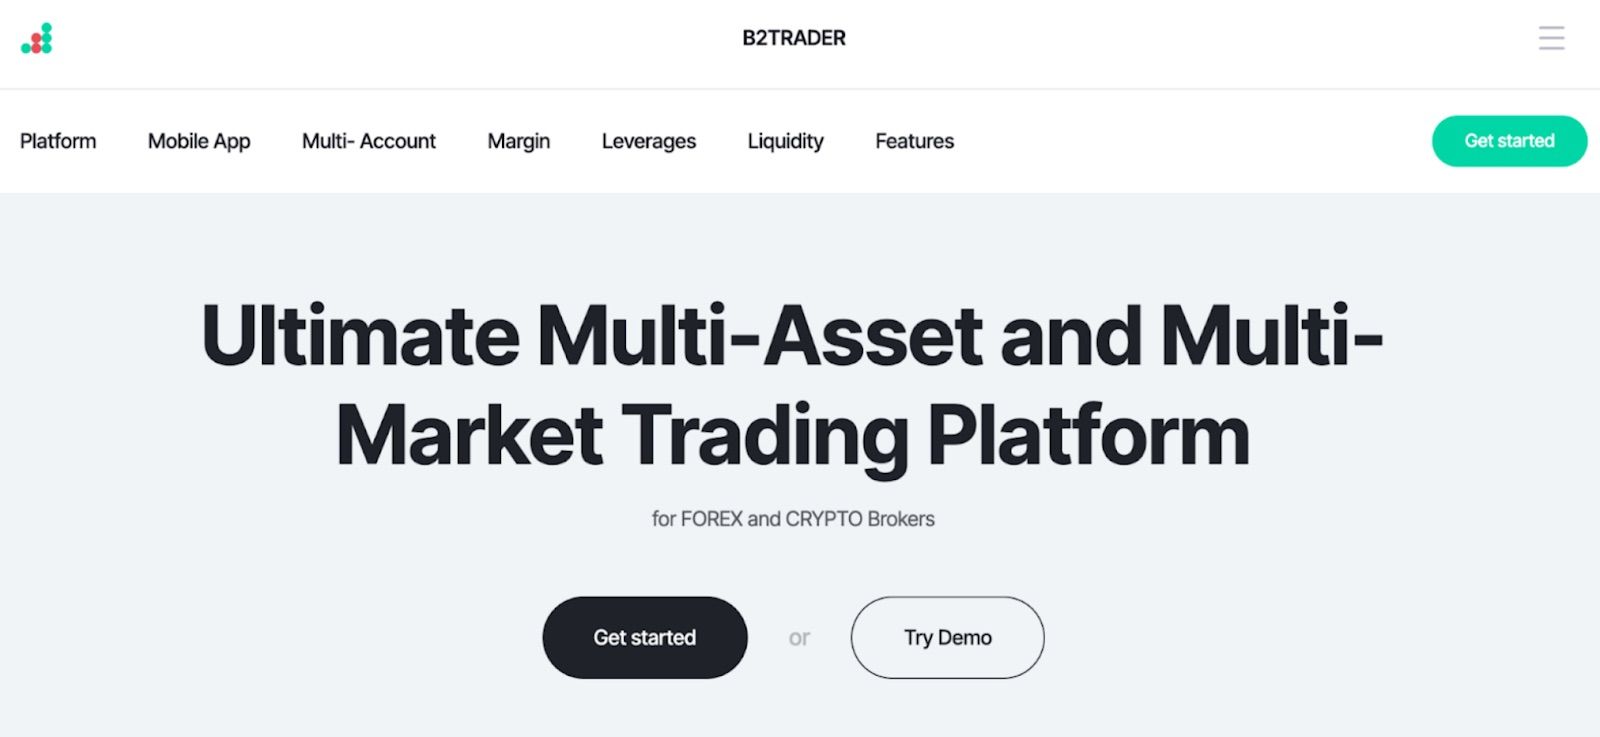Click the B2TRADER dotted logo icon
Viewport: 1600px width, 737px height.
tap(37, 39)
